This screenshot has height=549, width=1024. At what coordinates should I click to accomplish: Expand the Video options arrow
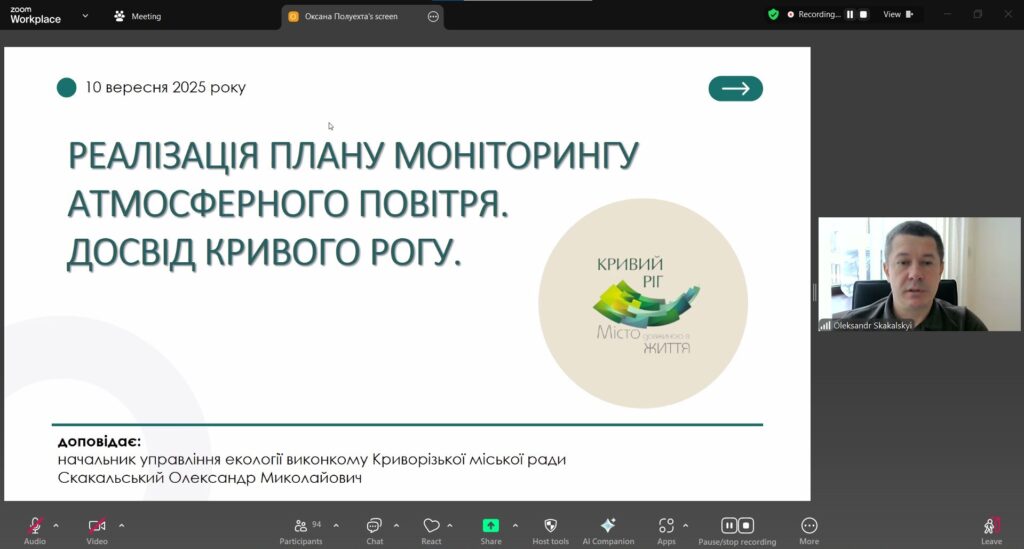coord(121,525)
